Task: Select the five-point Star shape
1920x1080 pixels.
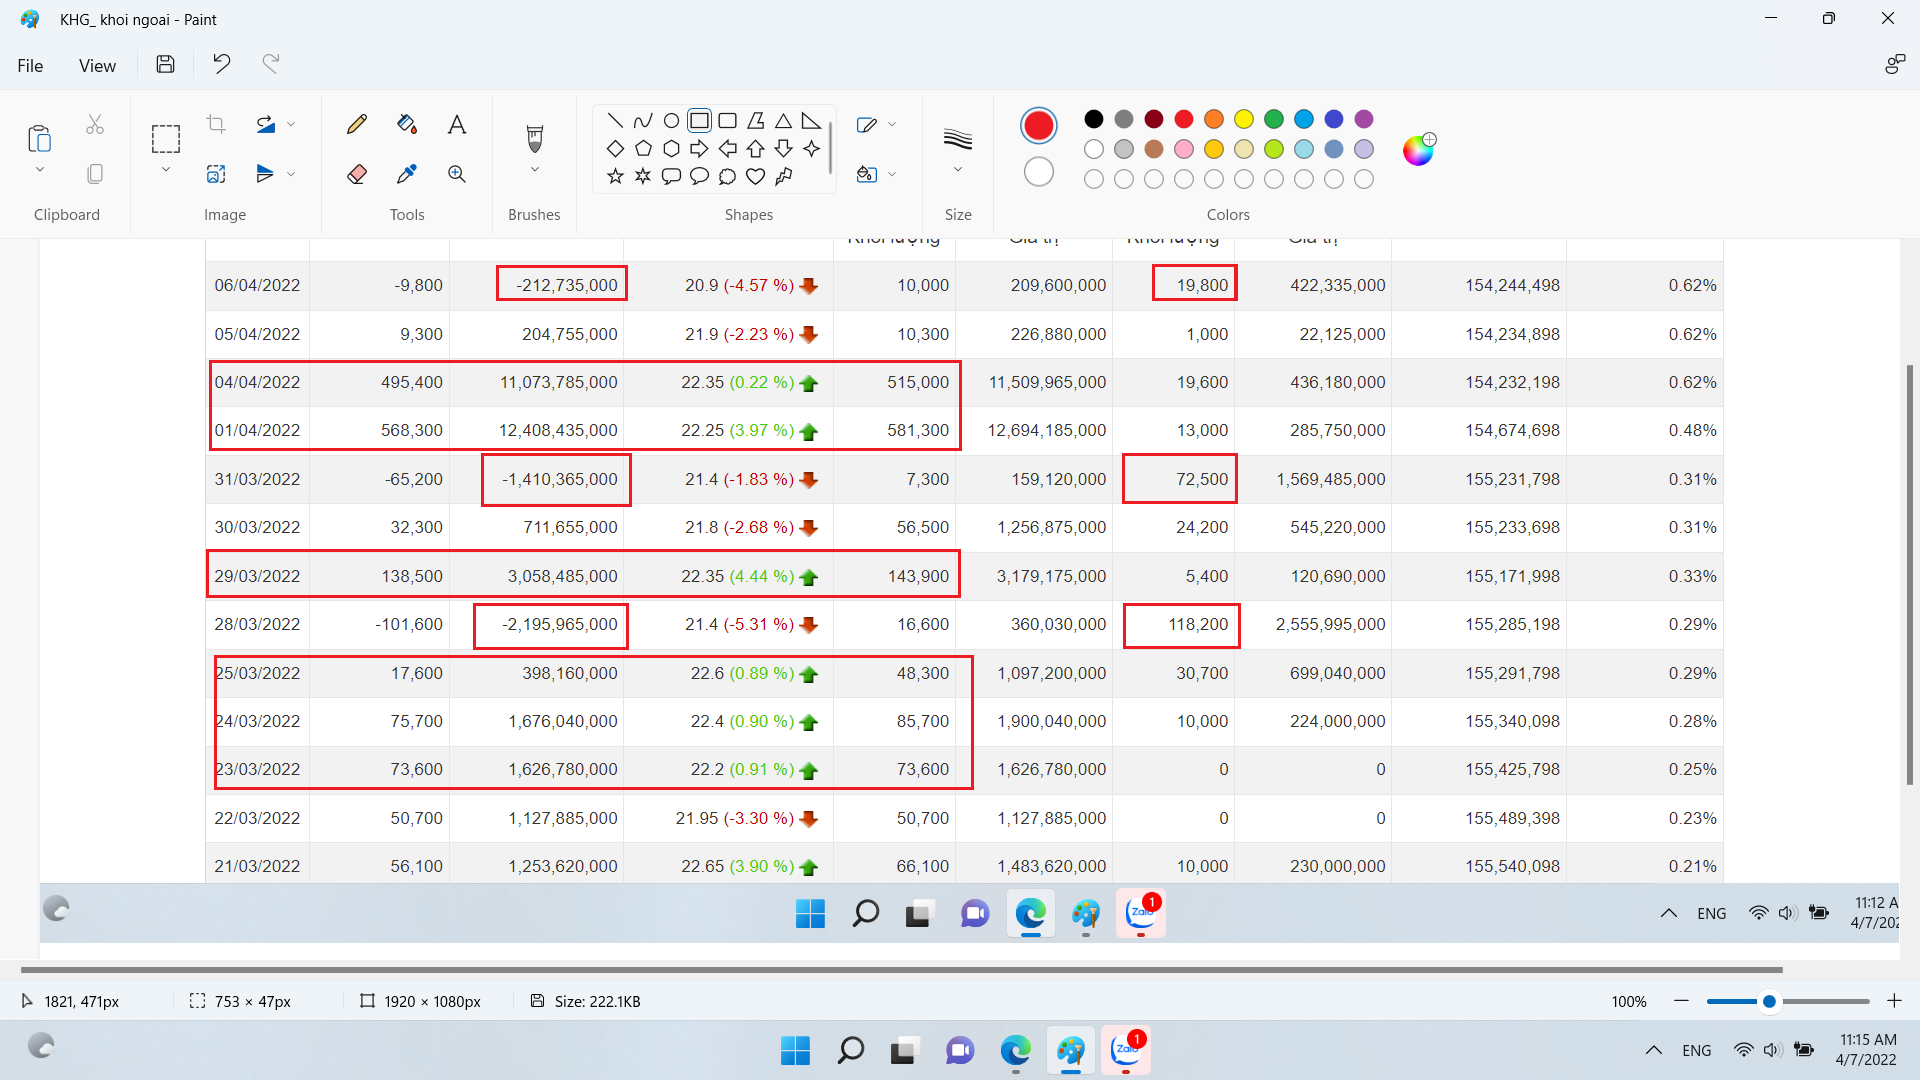Action: click(615, 177)
